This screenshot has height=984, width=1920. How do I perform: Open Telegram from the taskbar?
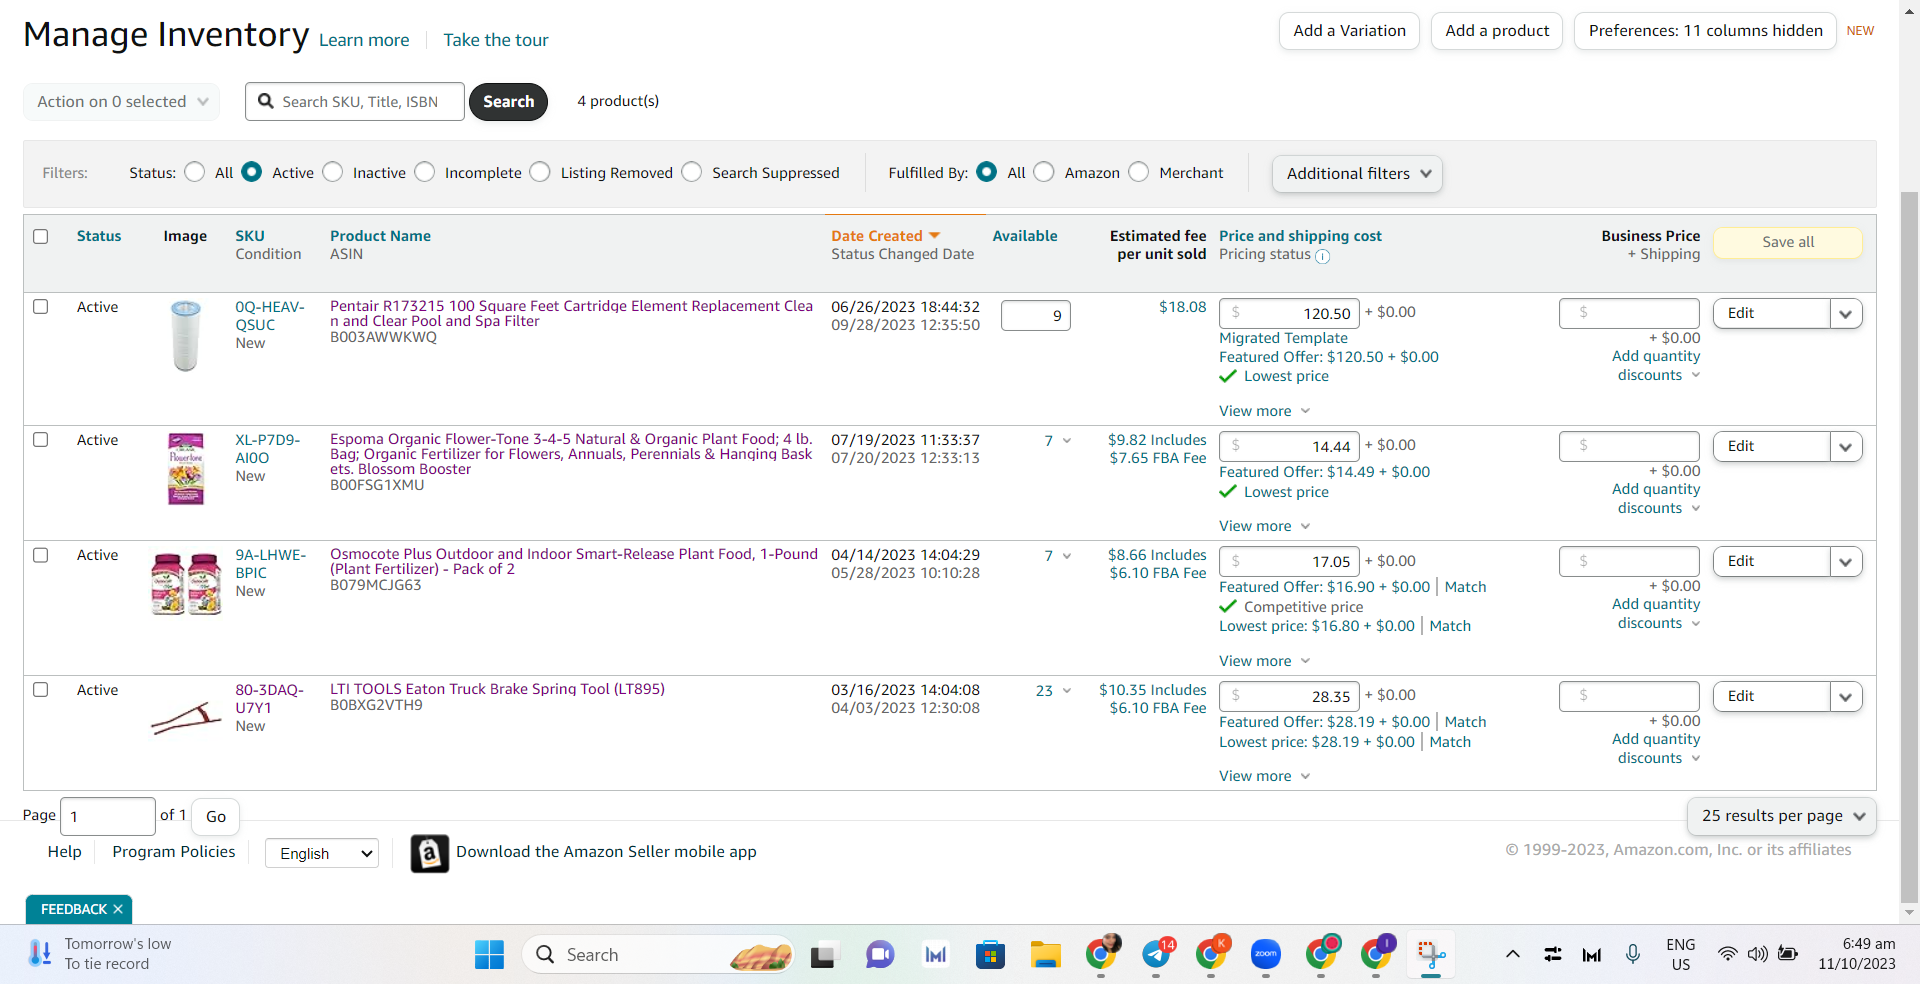click(1157, 953)
